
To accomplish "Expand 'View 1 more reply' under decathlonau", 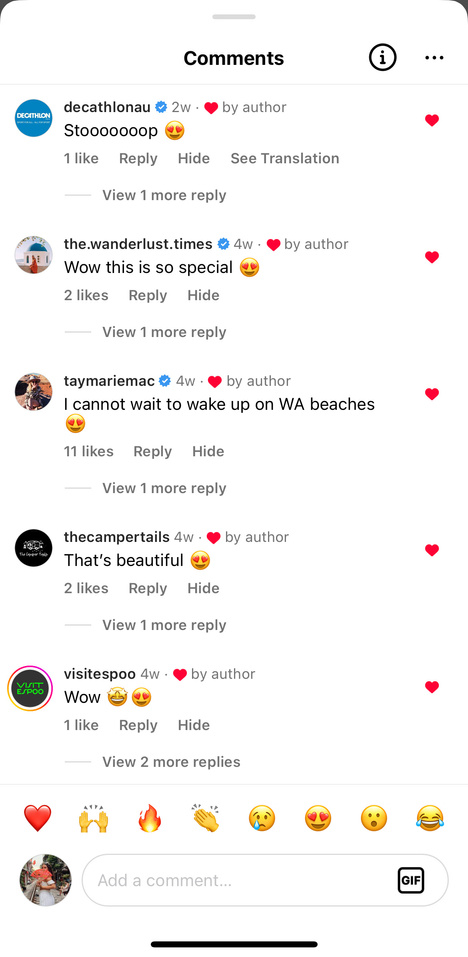I will (164, 195).
